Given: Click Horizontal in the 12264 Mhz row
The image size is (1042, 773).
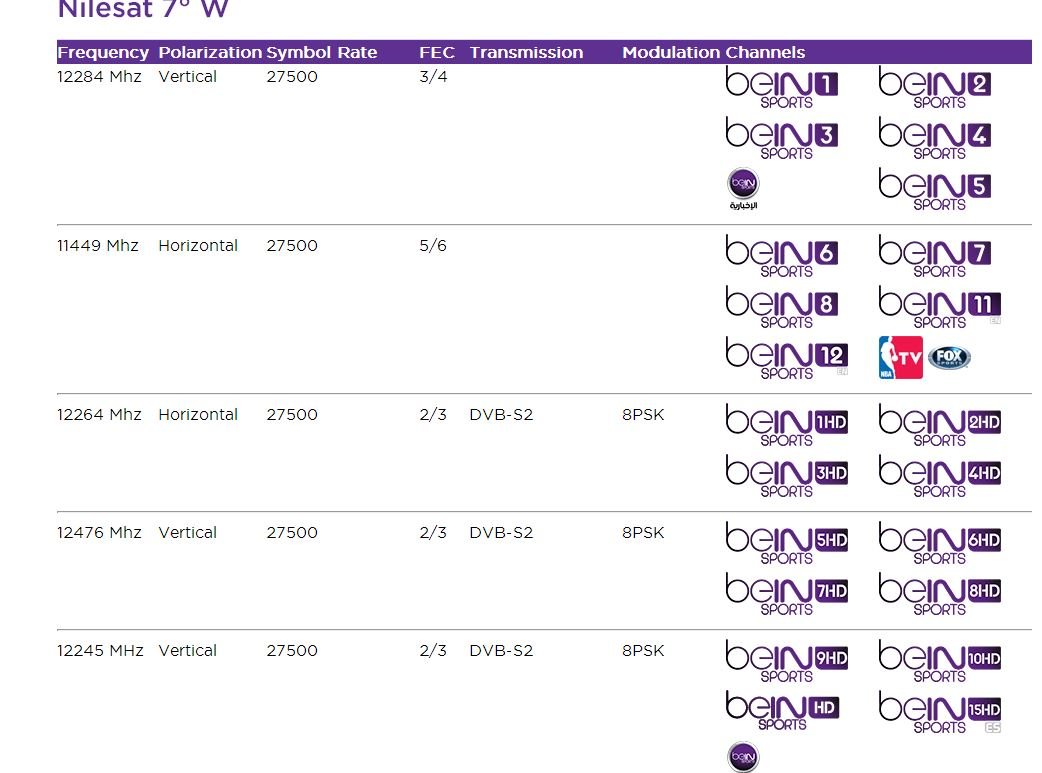Looking at the screenshot, I should [x=198, y=414].
